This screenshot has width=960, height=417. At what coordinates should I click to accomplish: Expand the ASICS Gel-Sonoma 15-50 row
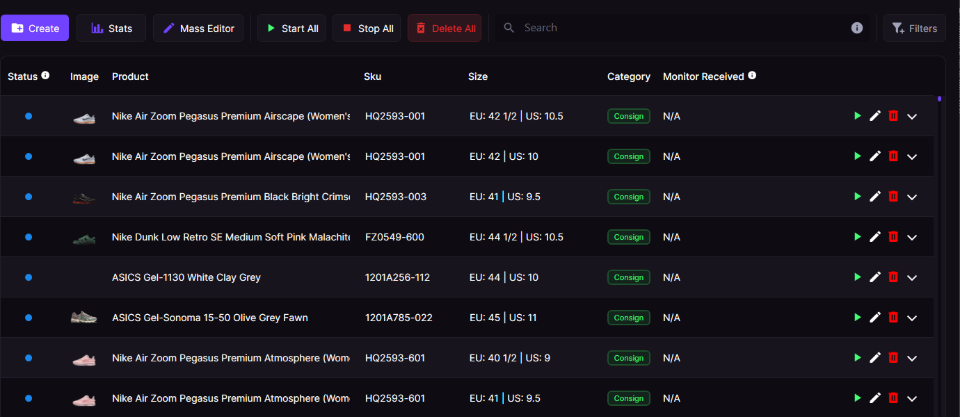click(x=912, y=318)
